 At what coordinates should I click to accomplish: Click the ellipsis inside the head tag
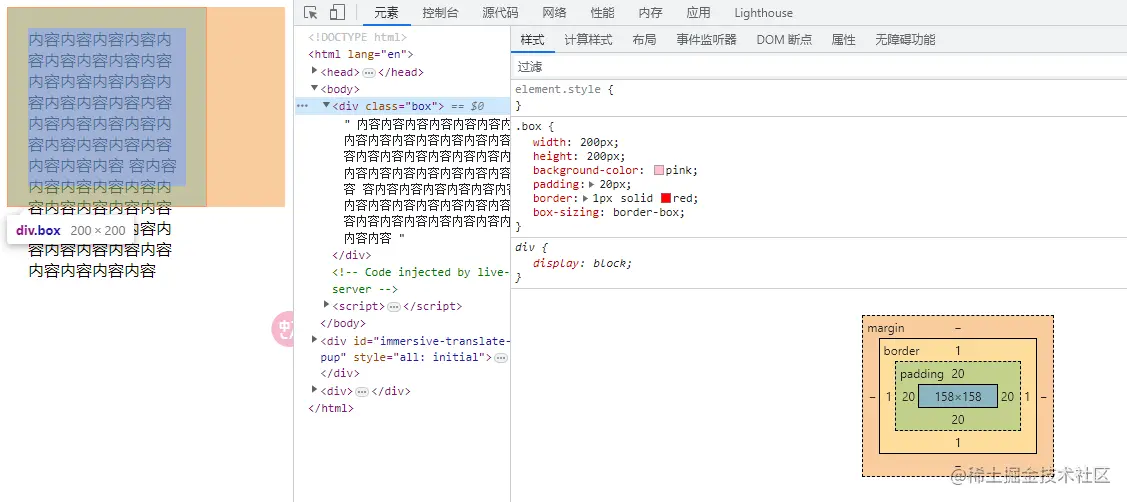coord(369,73)
